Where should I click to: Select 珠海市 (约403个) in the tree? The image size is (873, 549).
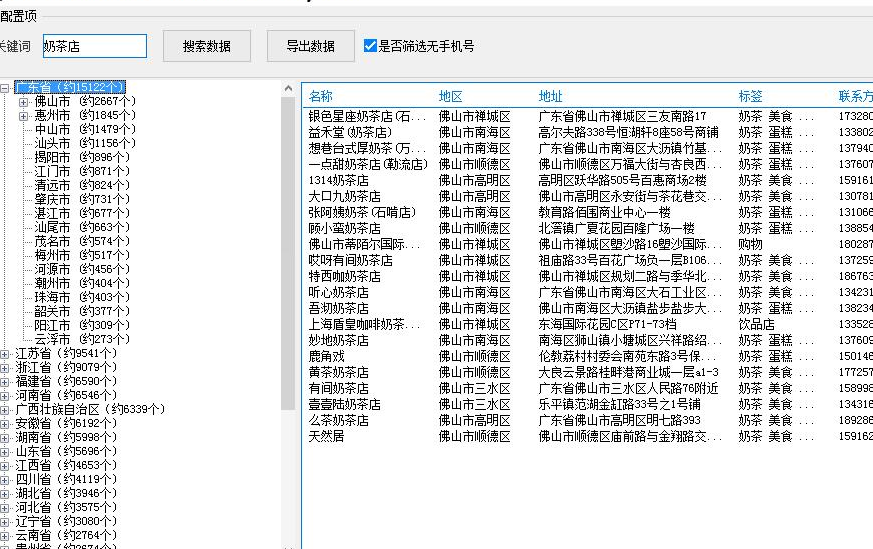pos(82,297)
